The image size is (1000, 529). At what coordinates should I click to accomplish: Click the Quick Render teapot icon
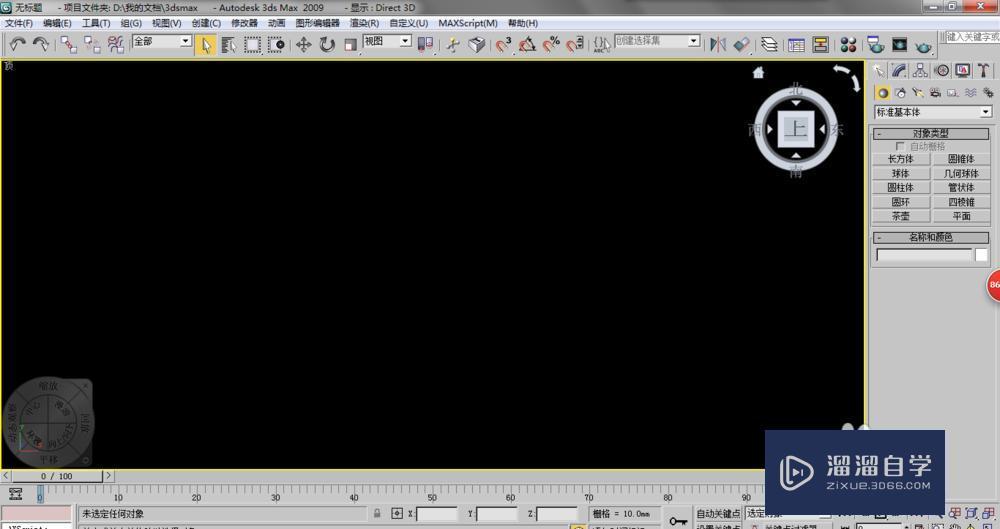point(923,46)
